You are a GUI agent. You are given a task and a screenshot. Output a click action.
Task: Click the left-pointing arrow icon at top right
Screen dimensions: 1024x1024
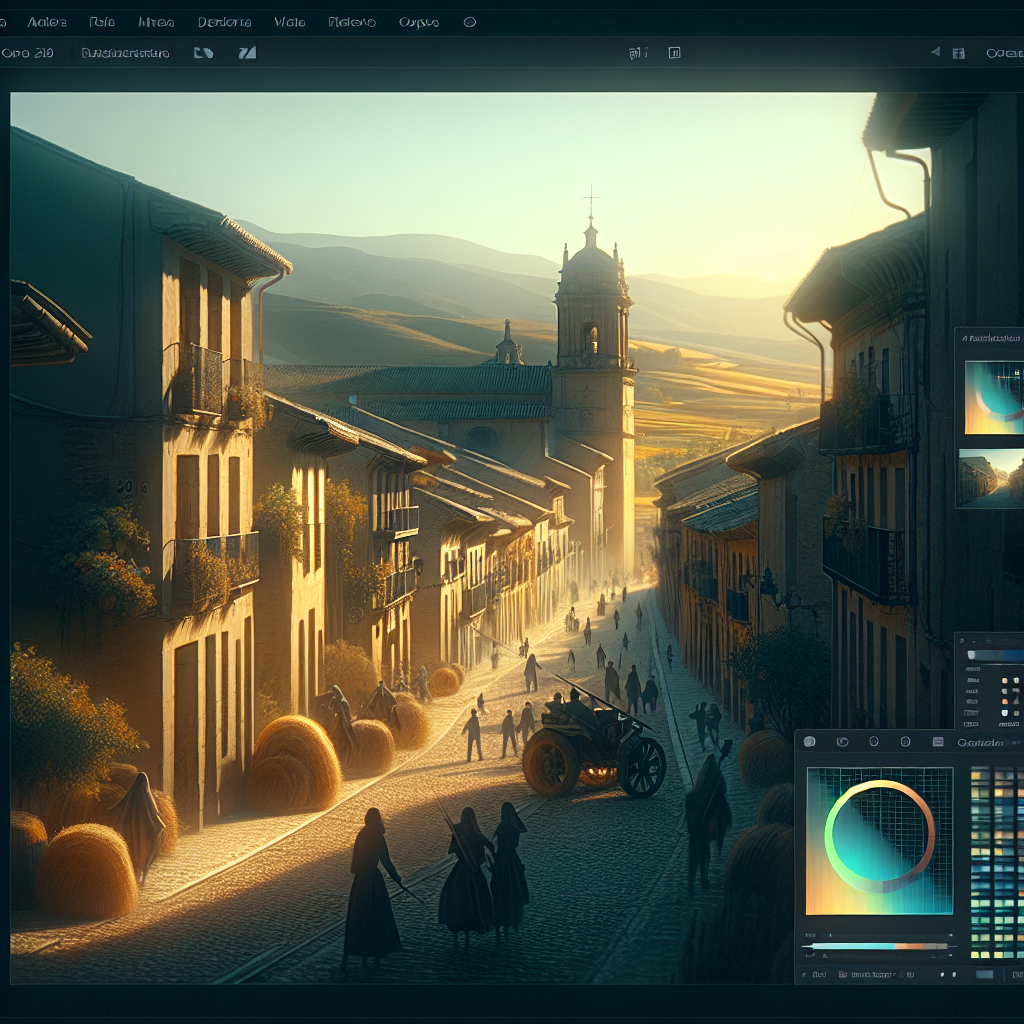click(935, 53)
